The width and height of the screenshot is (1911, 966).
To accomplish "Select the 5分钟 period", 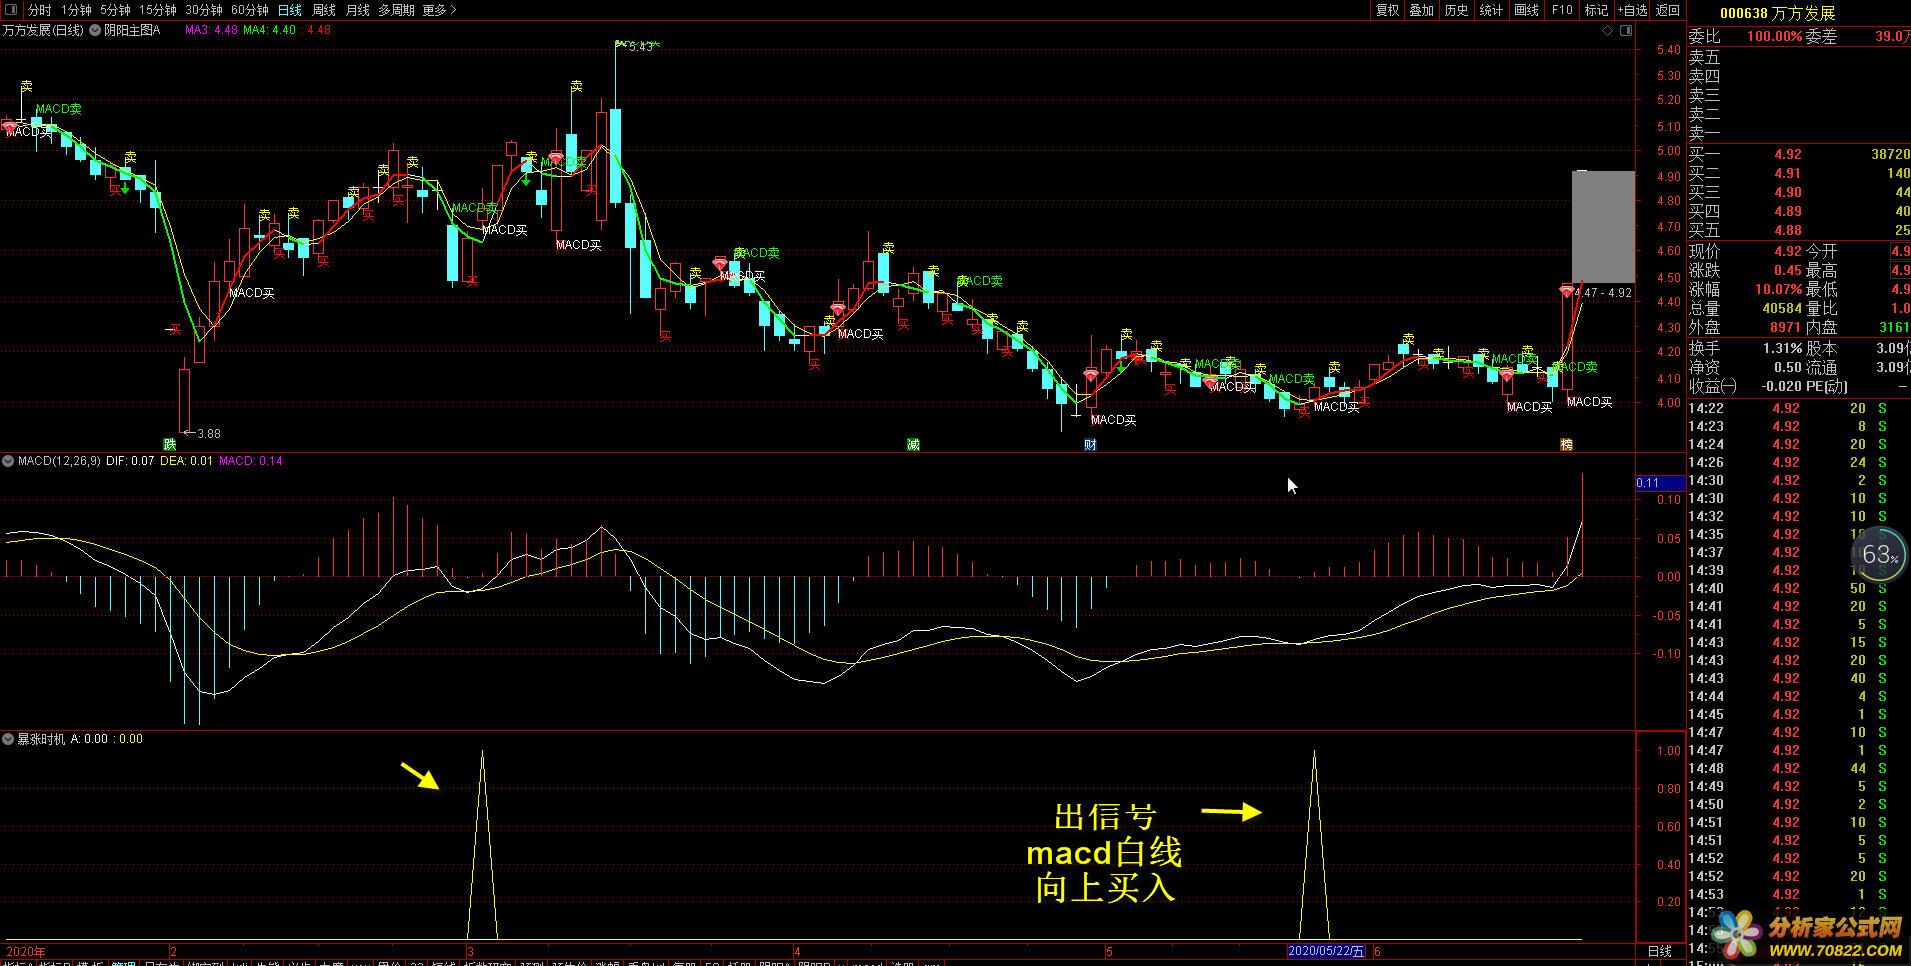I will [x=115, y=10].
